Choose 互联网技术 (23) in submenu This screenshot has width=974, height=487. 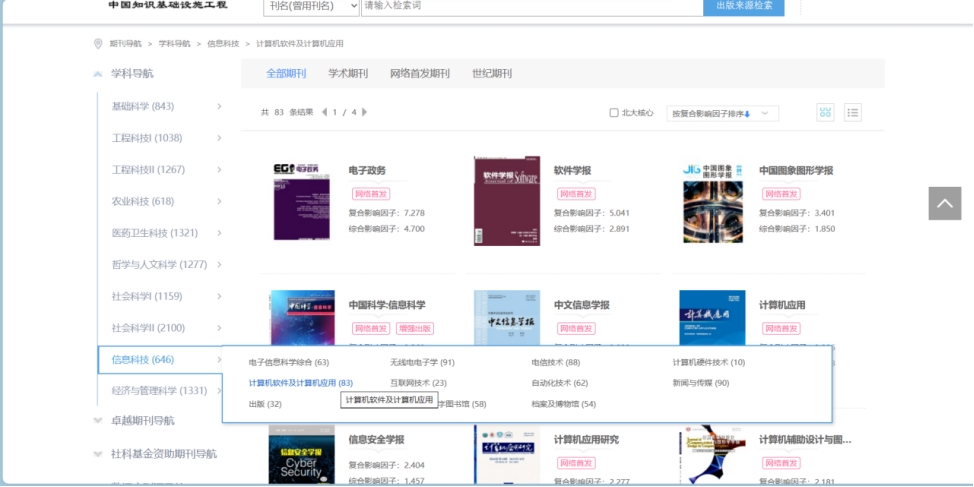click(418, 383)
